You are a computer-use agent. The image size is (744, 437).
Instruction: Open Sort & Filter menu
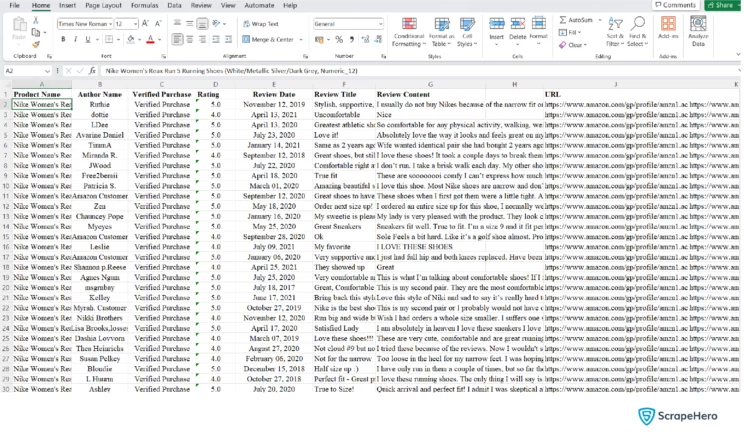click(x=615, y=32)
